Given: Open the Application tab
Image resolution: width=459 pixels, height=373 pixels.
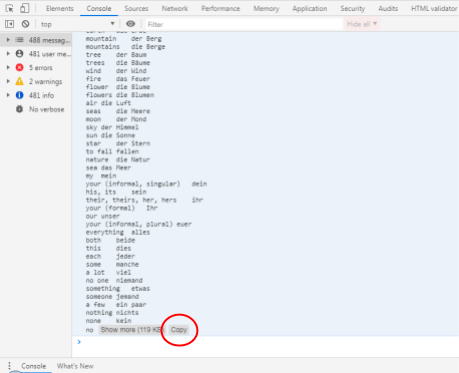Looking at the screenshot, I should pyautogui.click(x=310, y=9).
